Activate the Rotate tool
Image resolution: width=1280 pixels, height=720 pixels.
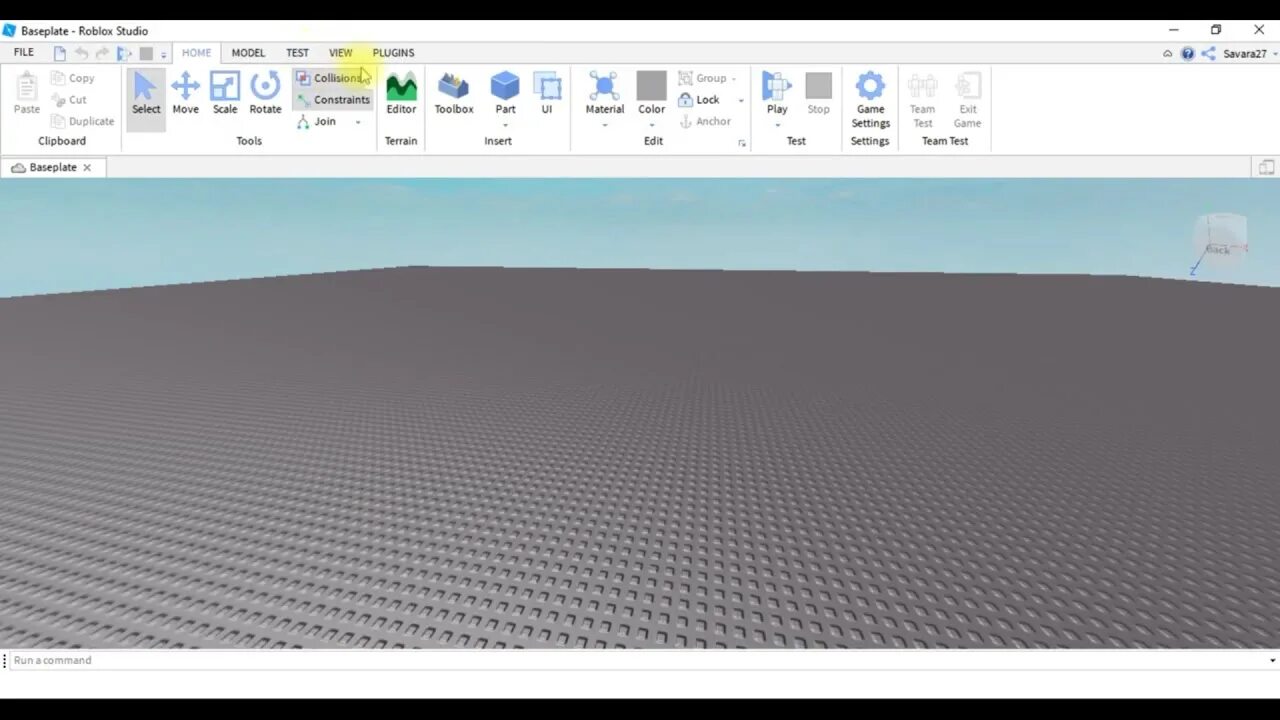265,95
